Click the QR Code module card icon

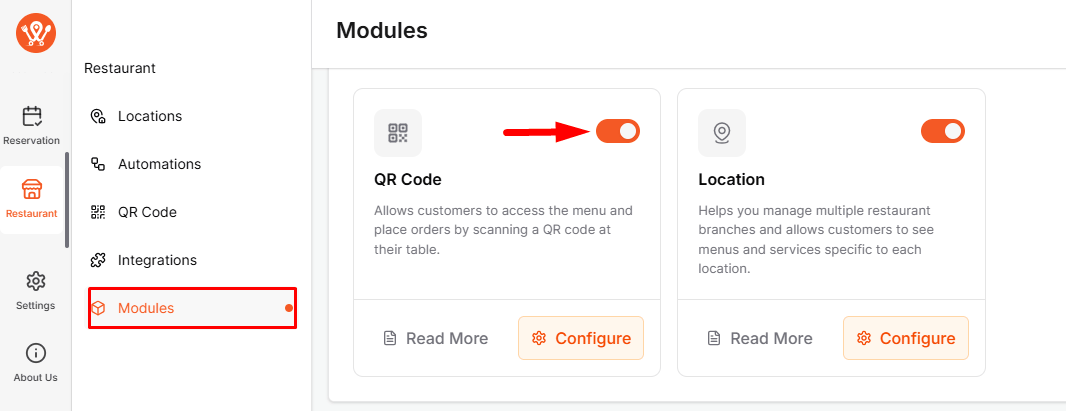(398, 133)
